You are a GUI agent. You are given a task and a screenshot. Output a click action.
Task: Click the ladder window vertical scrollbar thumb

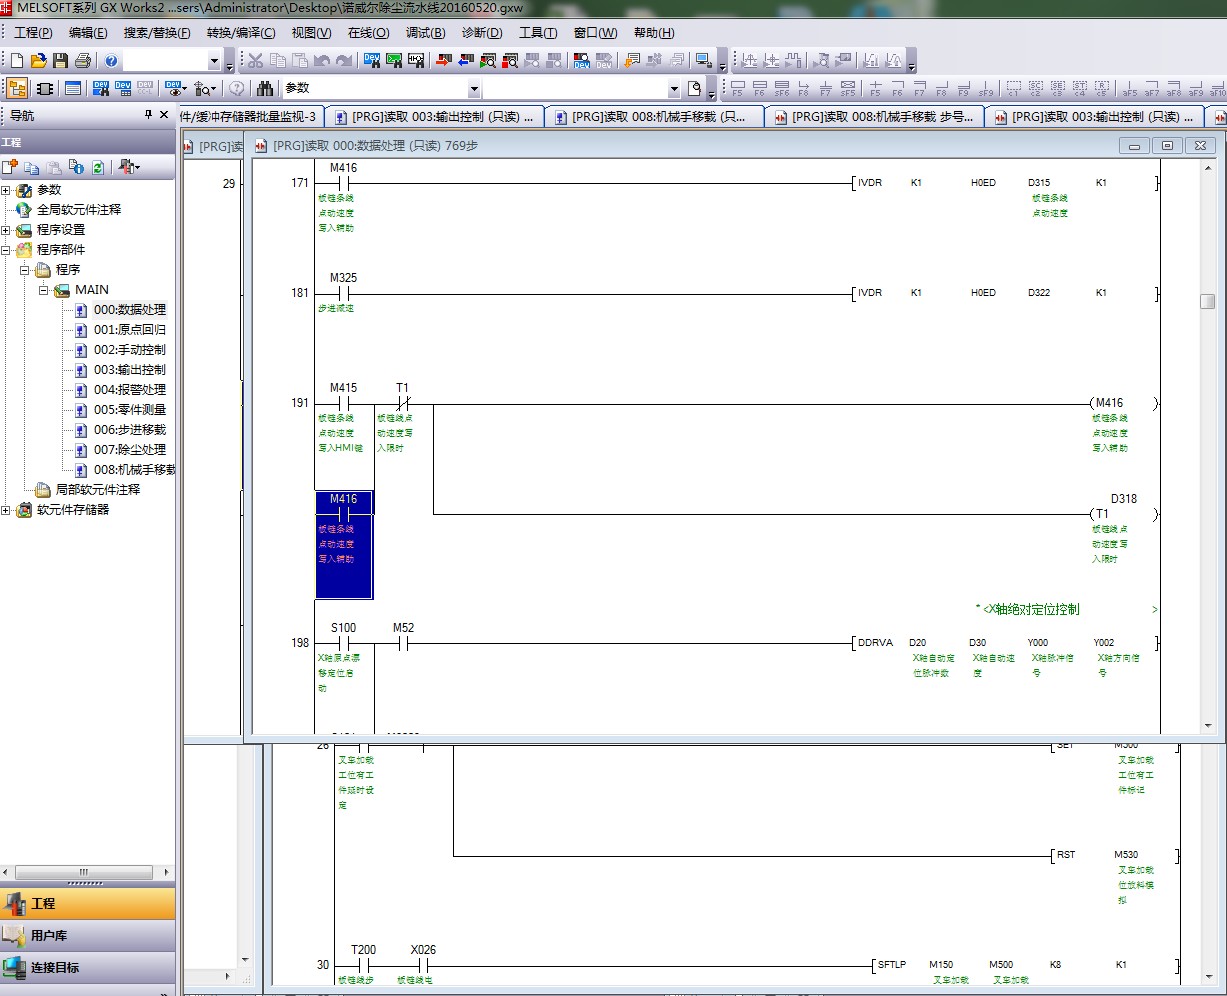pos(1208,302)
